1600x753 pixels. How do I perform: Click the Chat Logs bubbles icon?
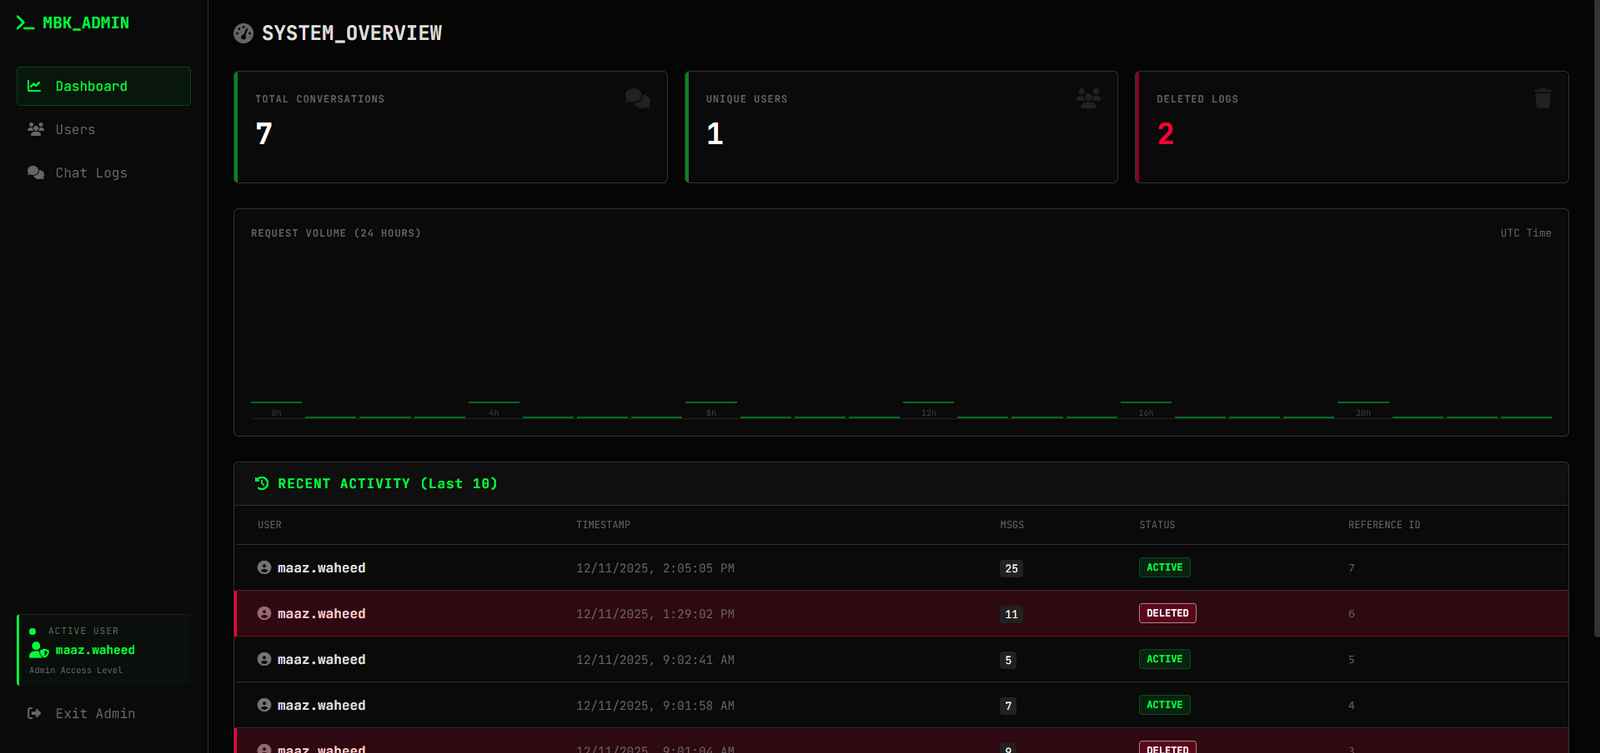pos(36,173)
